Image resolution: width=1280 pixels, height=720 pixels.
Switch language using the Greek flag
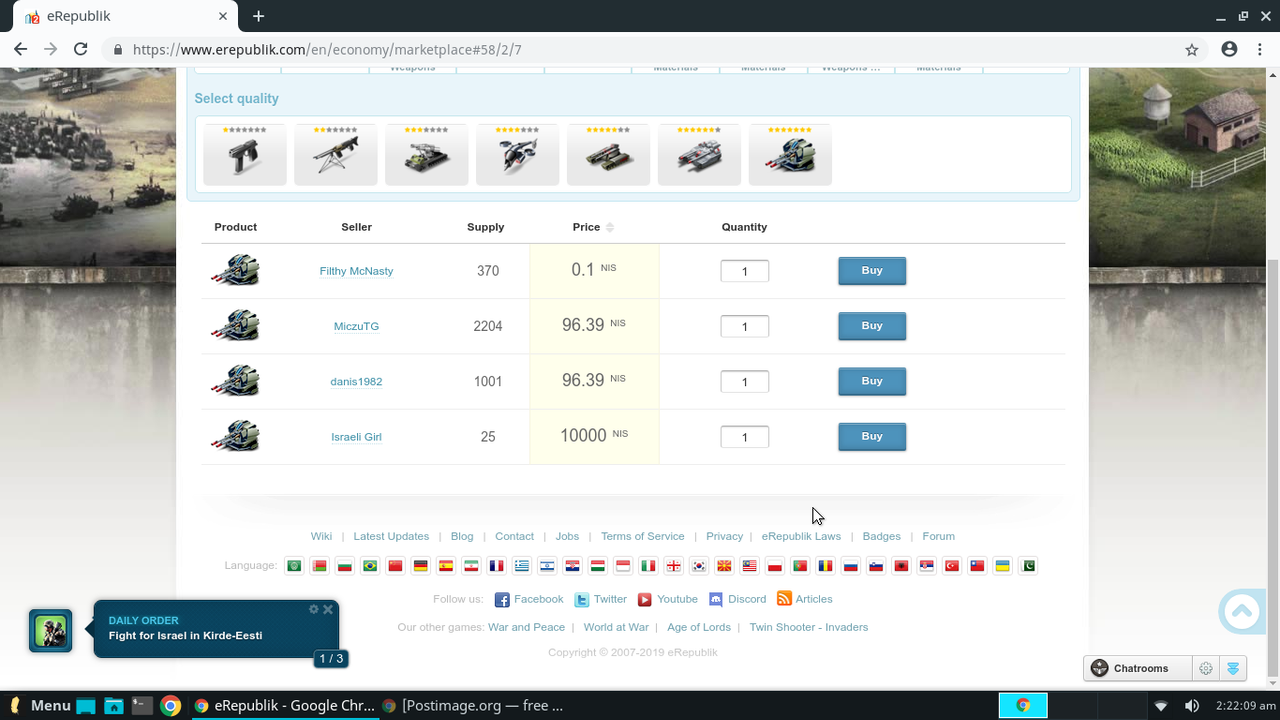(522, 566)
